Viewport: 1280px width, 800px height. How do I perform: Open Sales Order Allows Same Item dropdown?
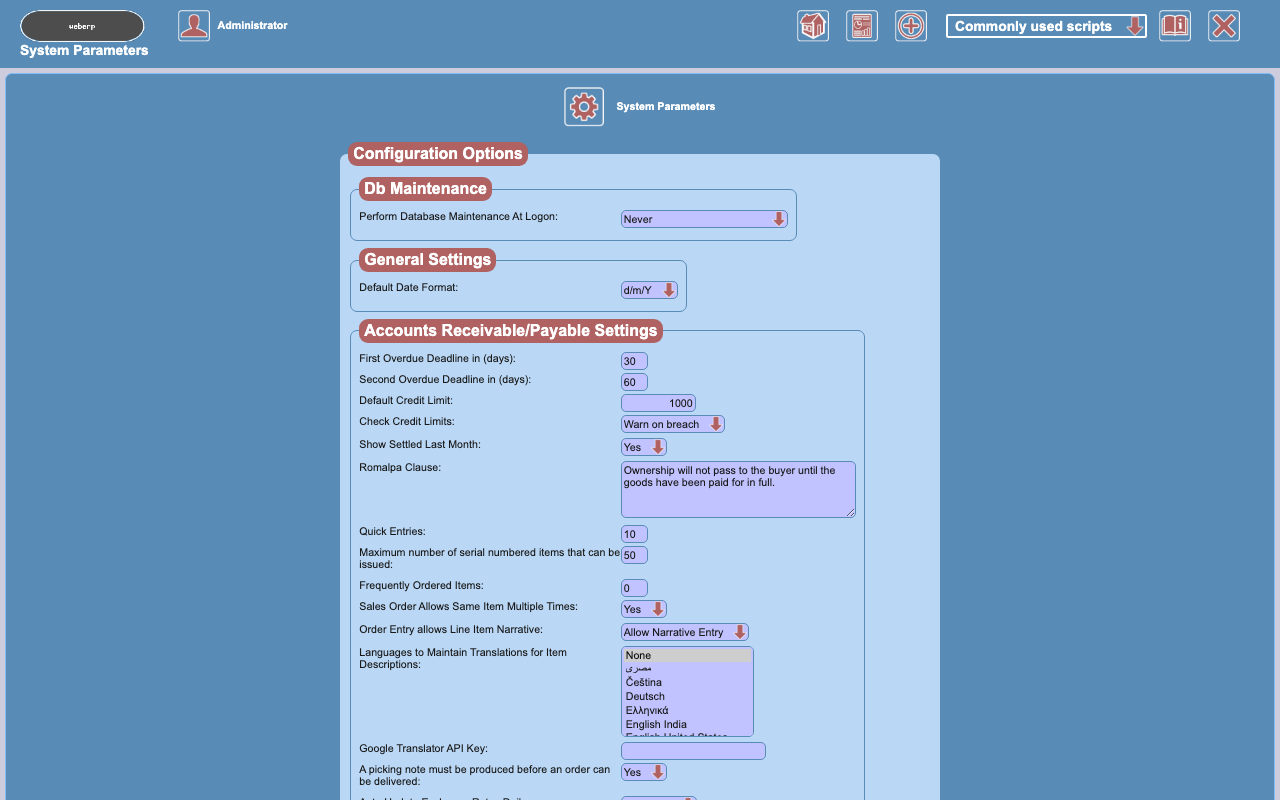point(644,609)
